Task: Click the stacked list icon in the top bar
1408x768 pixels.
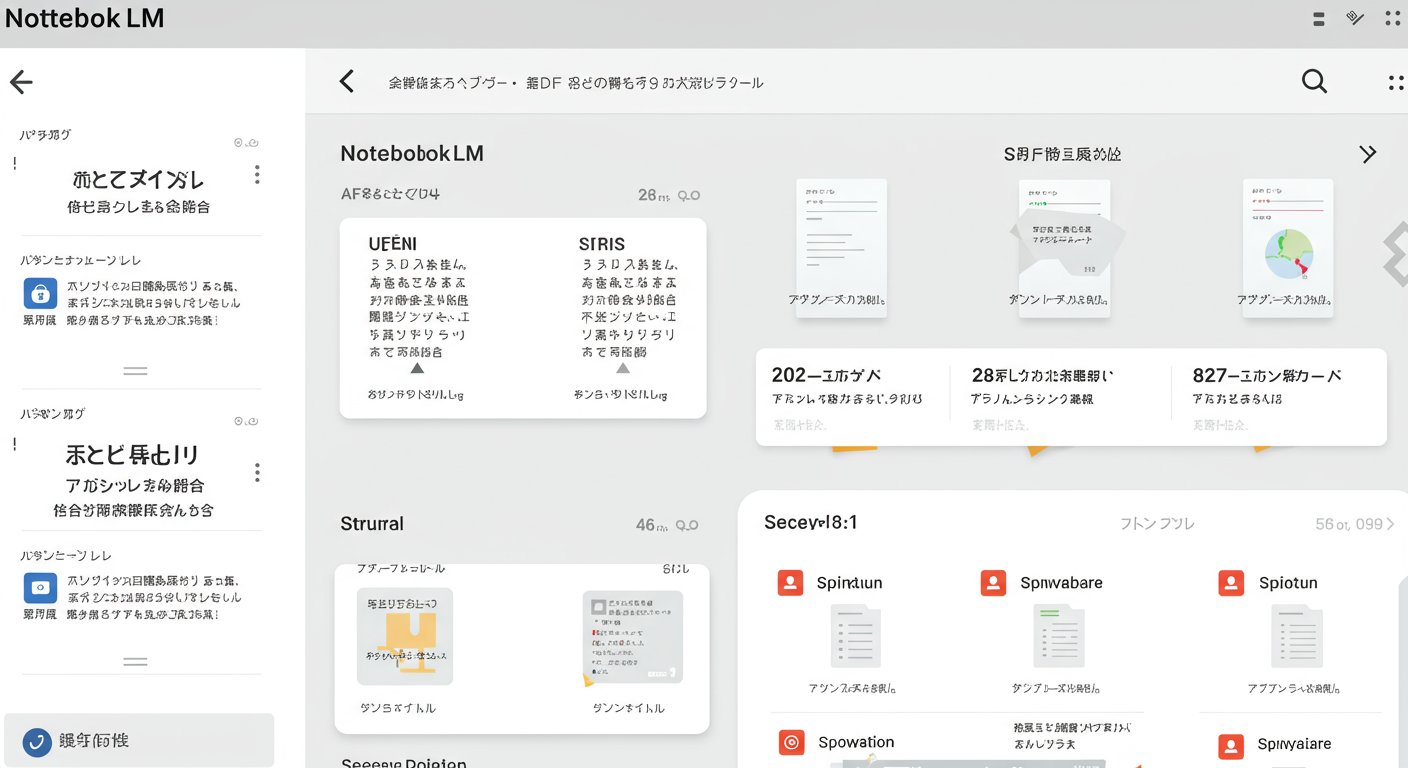Action: click(x=1317, y=18)
